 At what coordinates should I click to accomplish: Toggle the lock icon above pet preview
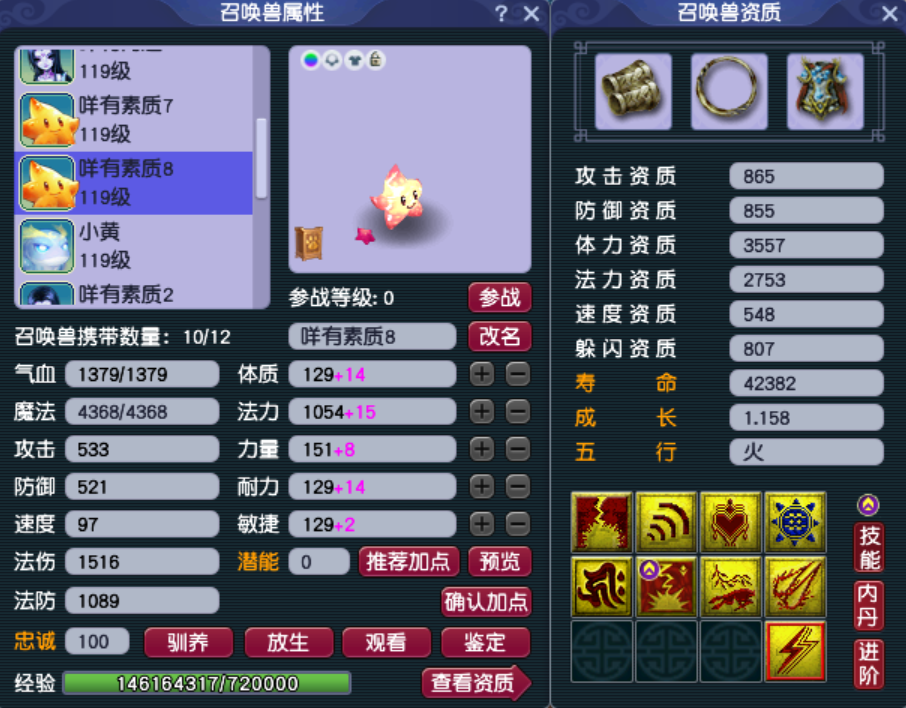(x=376, y=60)
